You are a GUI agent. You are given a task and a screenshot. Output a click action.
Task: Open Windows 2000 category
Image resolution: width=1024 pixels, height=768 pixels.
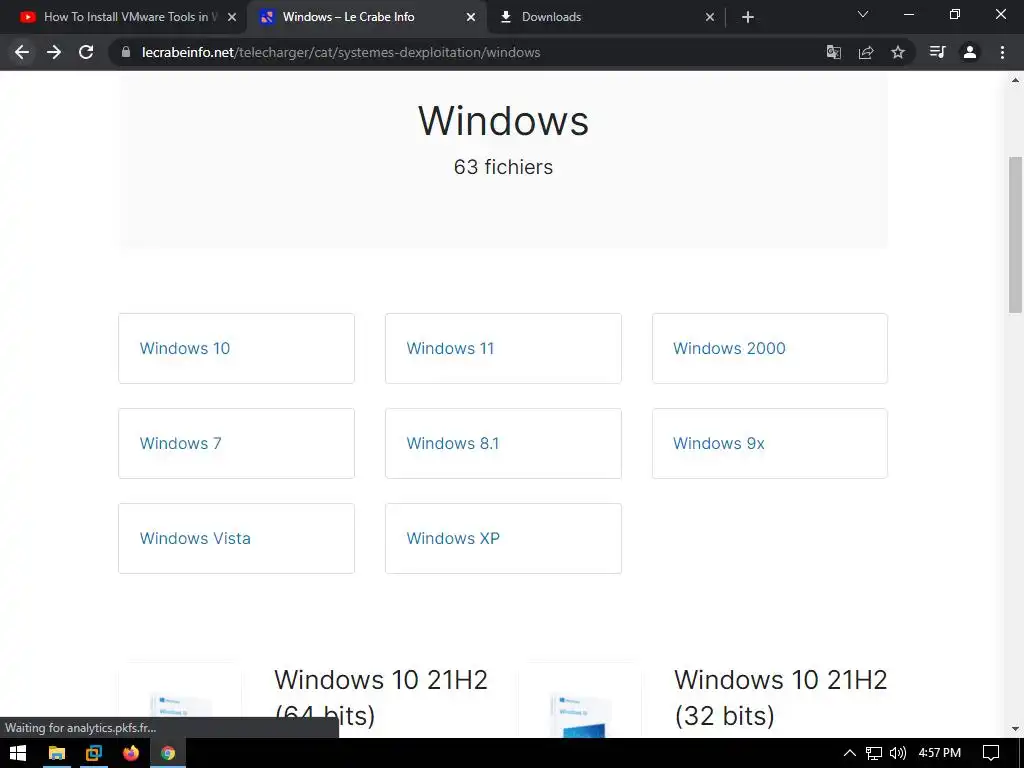pyautogui.click(x=769, y=348)
